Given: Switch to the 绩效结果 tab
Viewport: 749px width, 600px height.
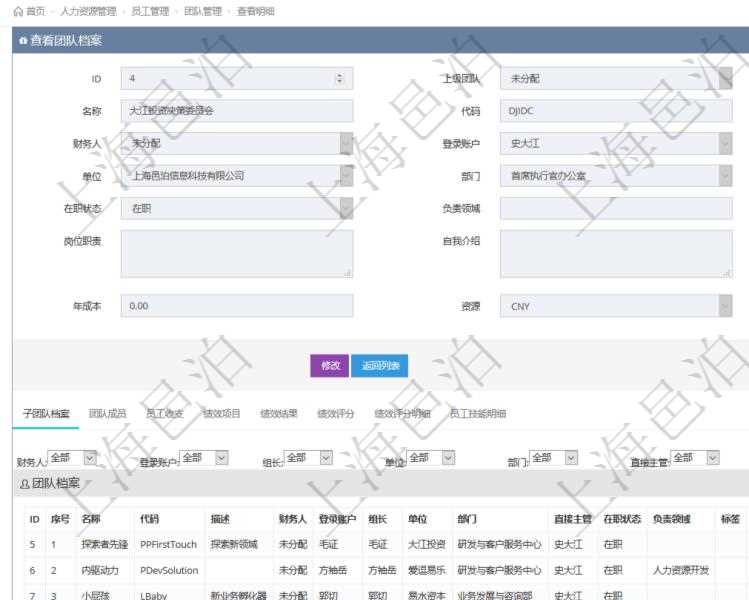Looking at the screenshot, I should (279, 414).
